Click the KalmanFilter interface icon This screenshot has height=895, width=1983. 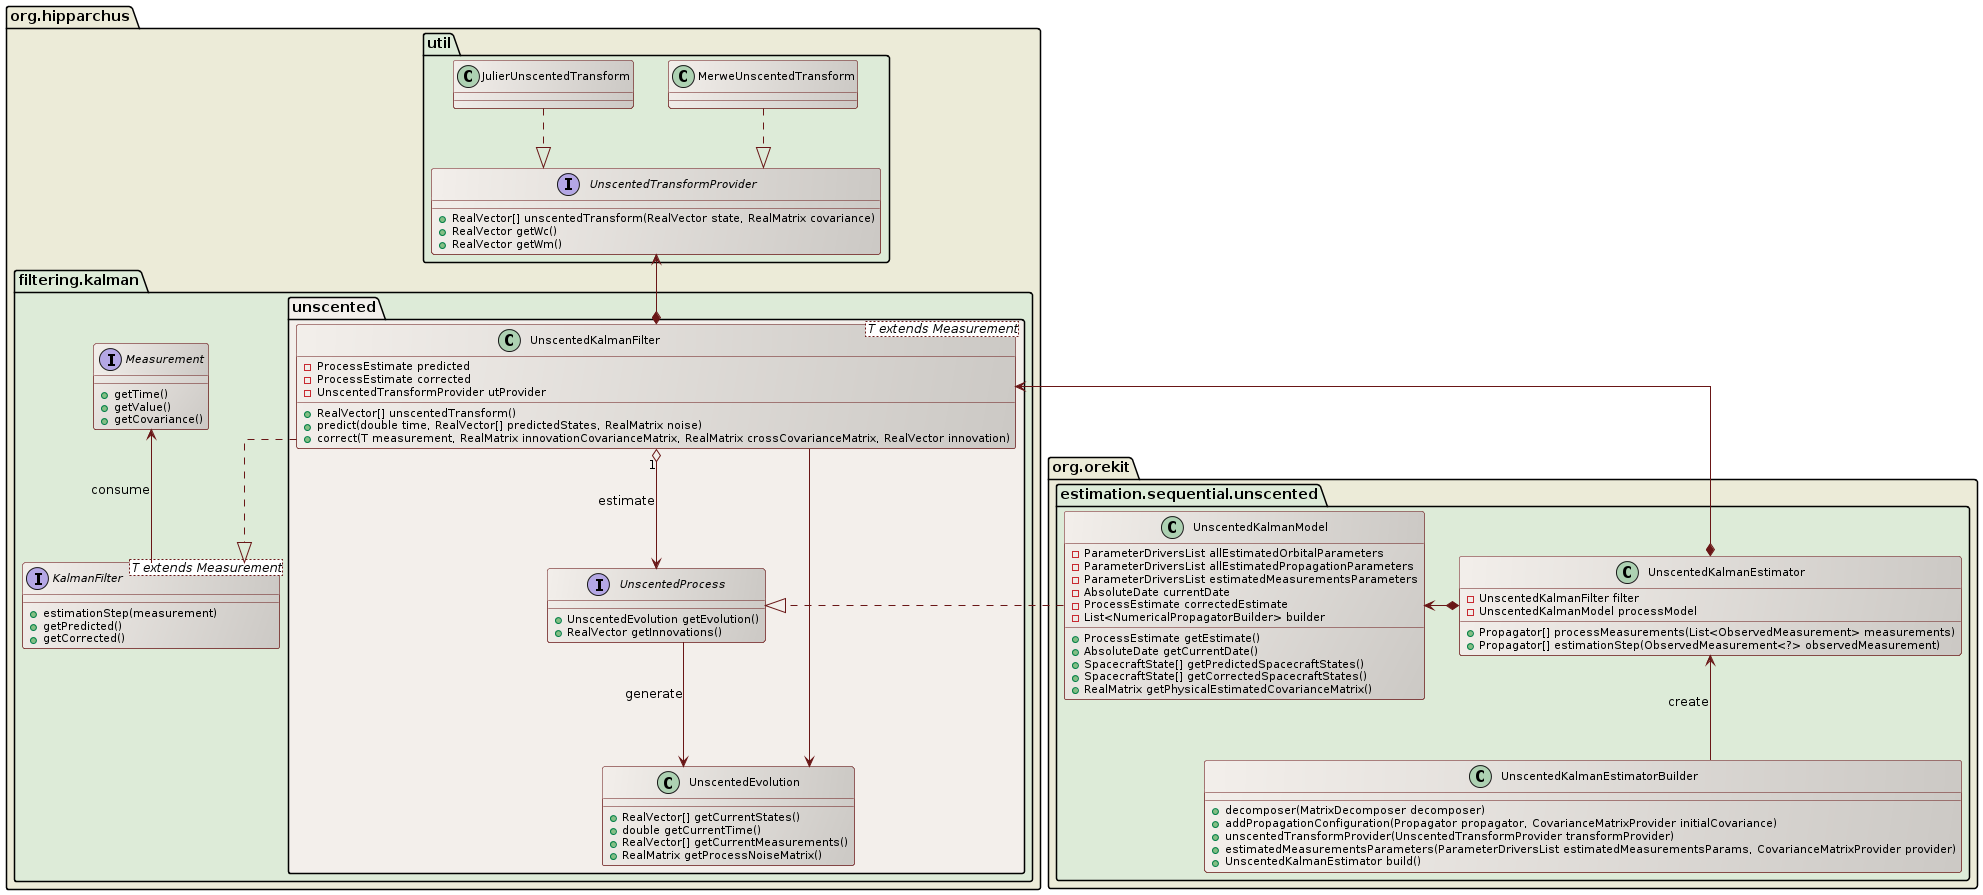(x=37, y=578)
